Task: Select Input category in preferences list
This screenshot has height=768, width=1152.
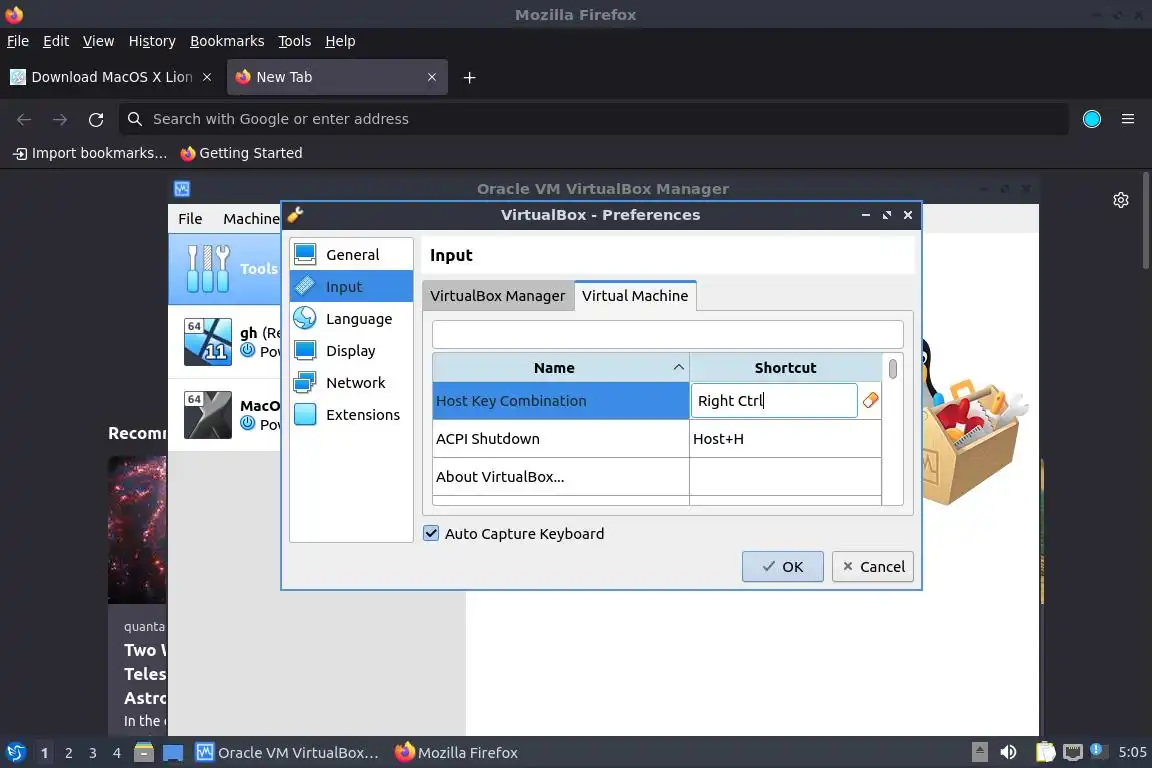Action: click(x=351, y=287)
